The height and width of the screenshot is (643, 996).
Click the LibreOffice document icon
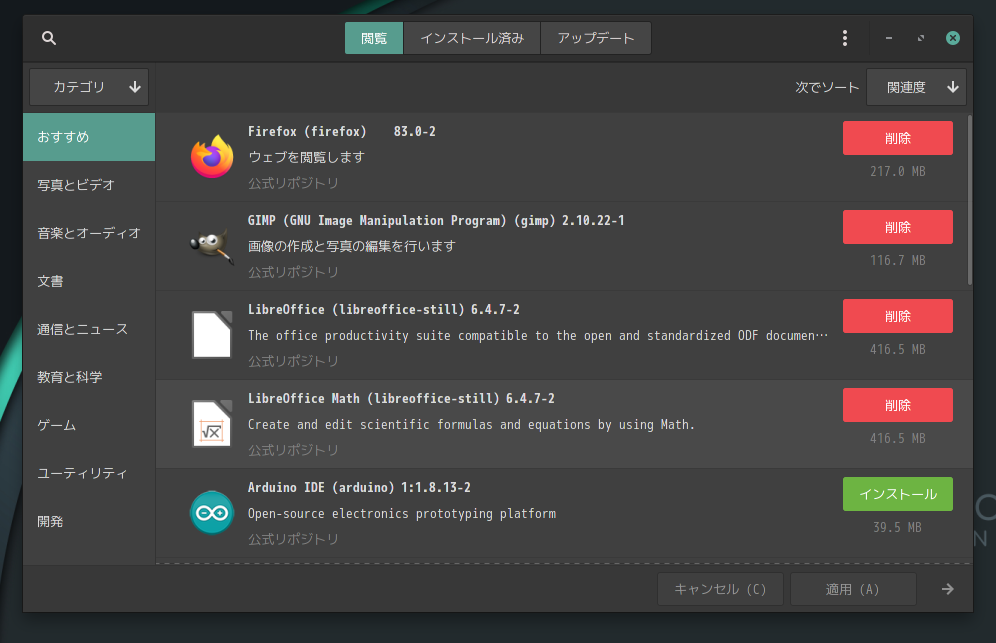coord(212,335)
